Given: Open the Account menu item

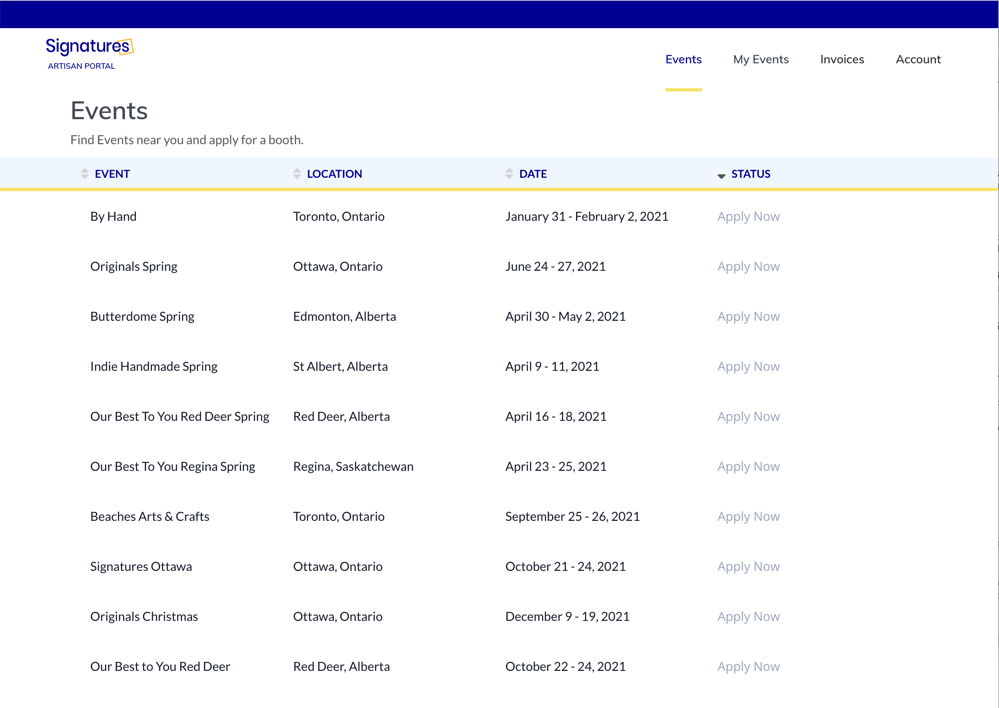Looking at the screenshot, I should pyautogui.click(x=917, y=59).
